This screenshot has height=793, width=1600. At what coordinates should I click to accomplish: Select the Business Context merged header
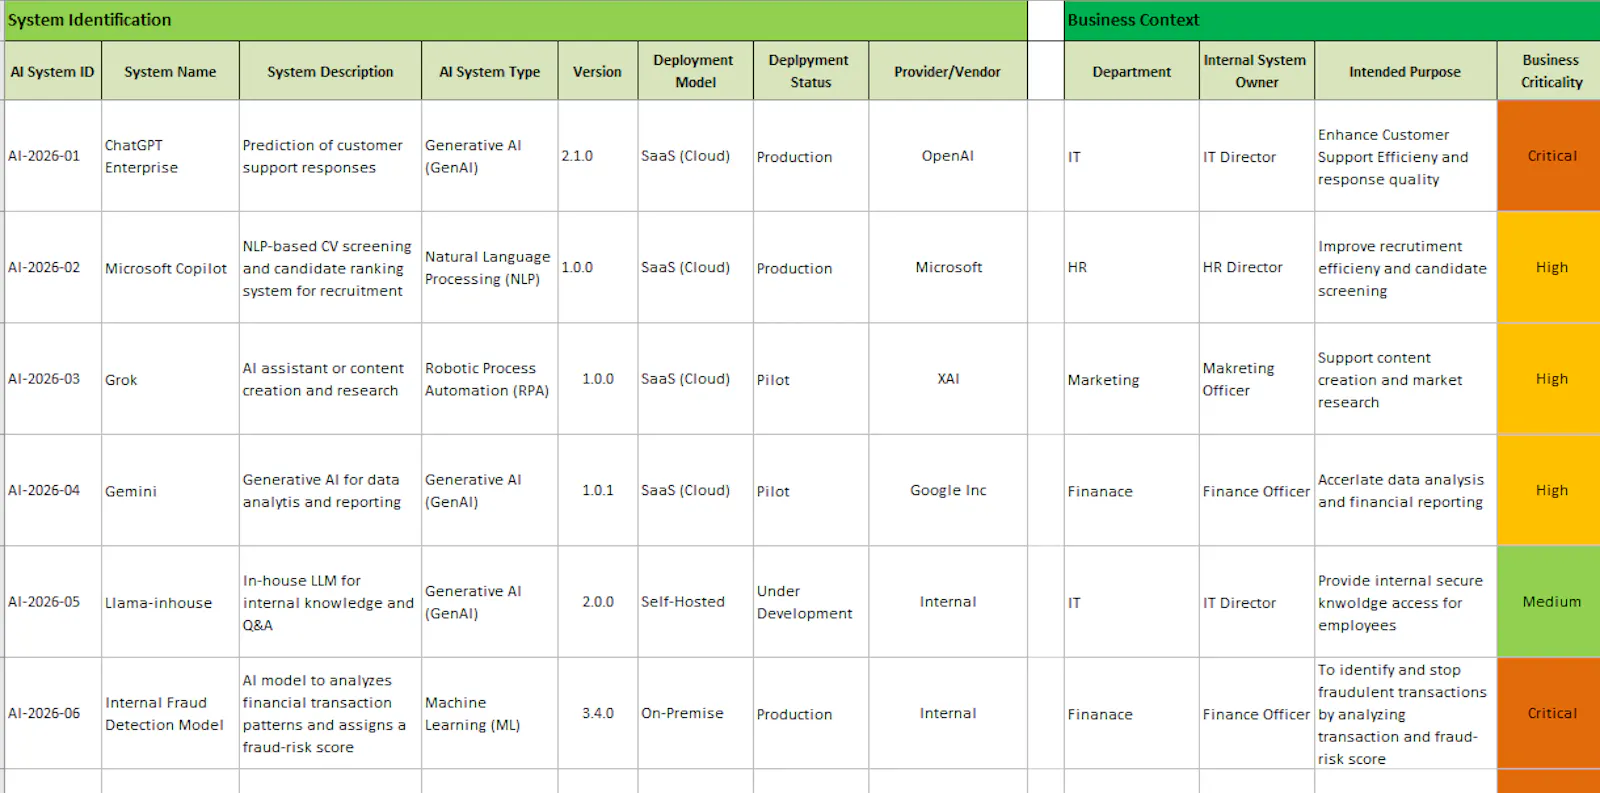[1332, 20]
